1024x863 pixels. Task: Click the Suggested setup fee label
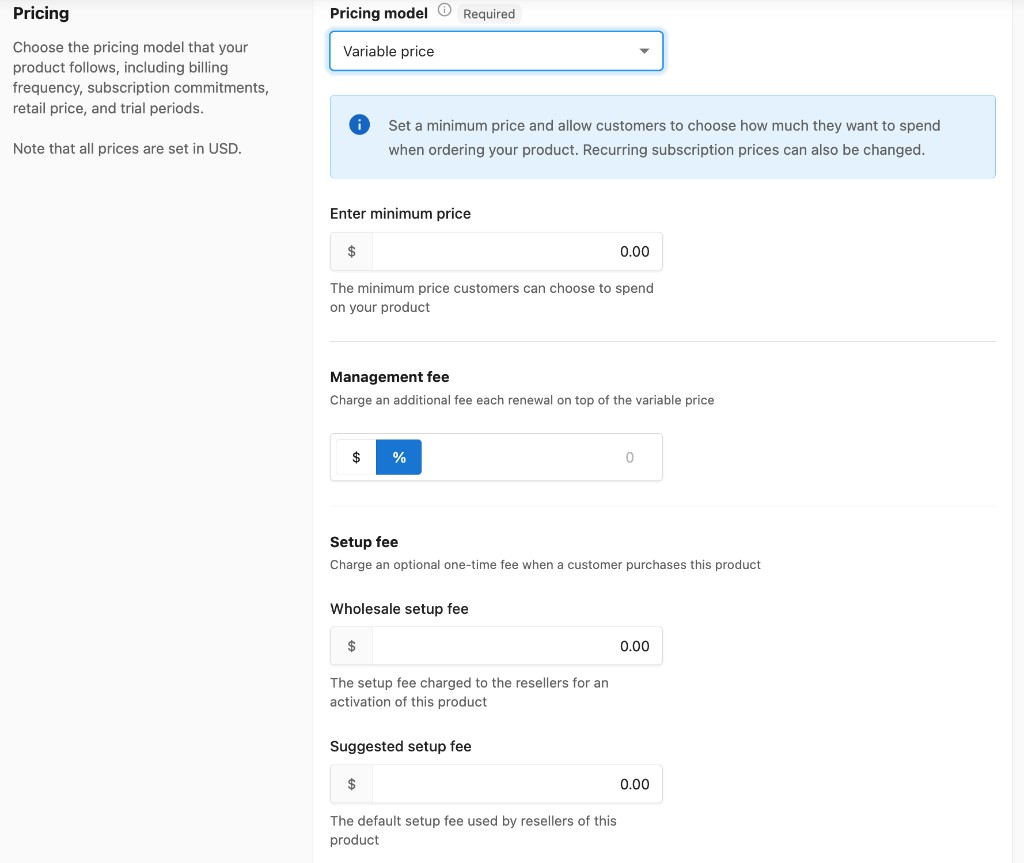click(x=400, y=746)
